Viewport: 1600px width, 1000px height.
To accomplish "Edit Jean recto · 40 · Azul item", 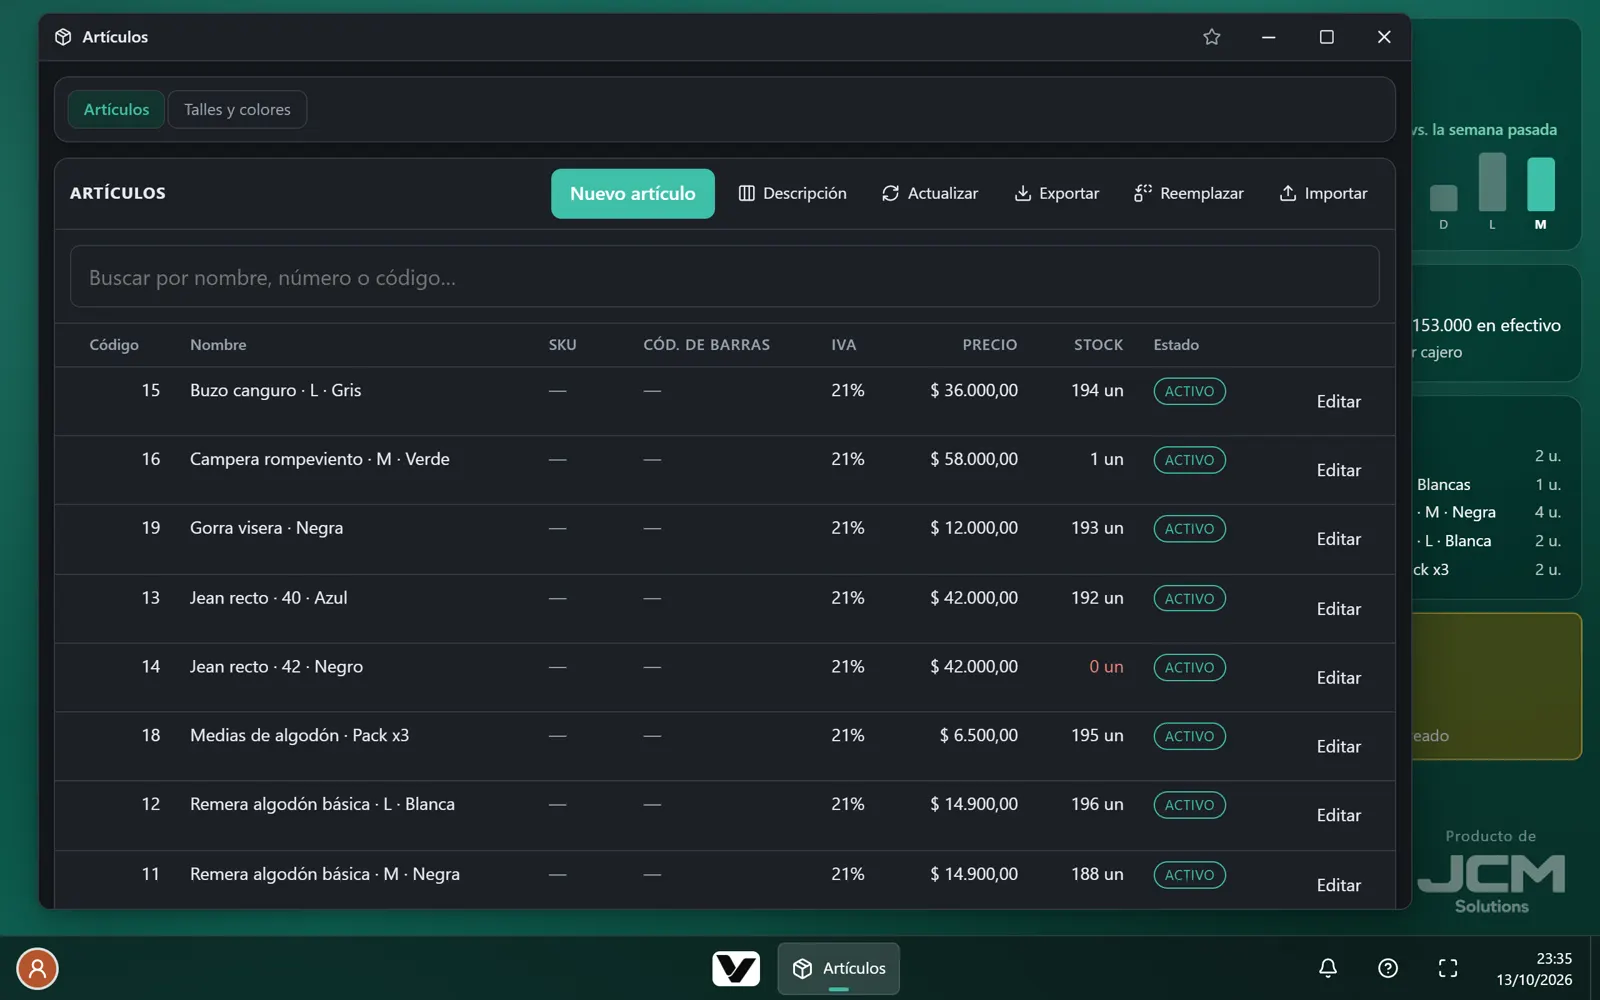I will (1338, 609).
